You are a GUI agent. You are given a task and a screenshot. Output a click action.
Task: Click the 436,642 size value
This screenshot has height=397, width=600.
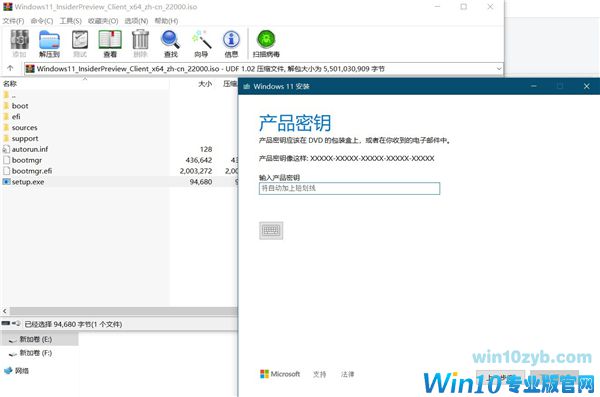click(x=199, y=160)
